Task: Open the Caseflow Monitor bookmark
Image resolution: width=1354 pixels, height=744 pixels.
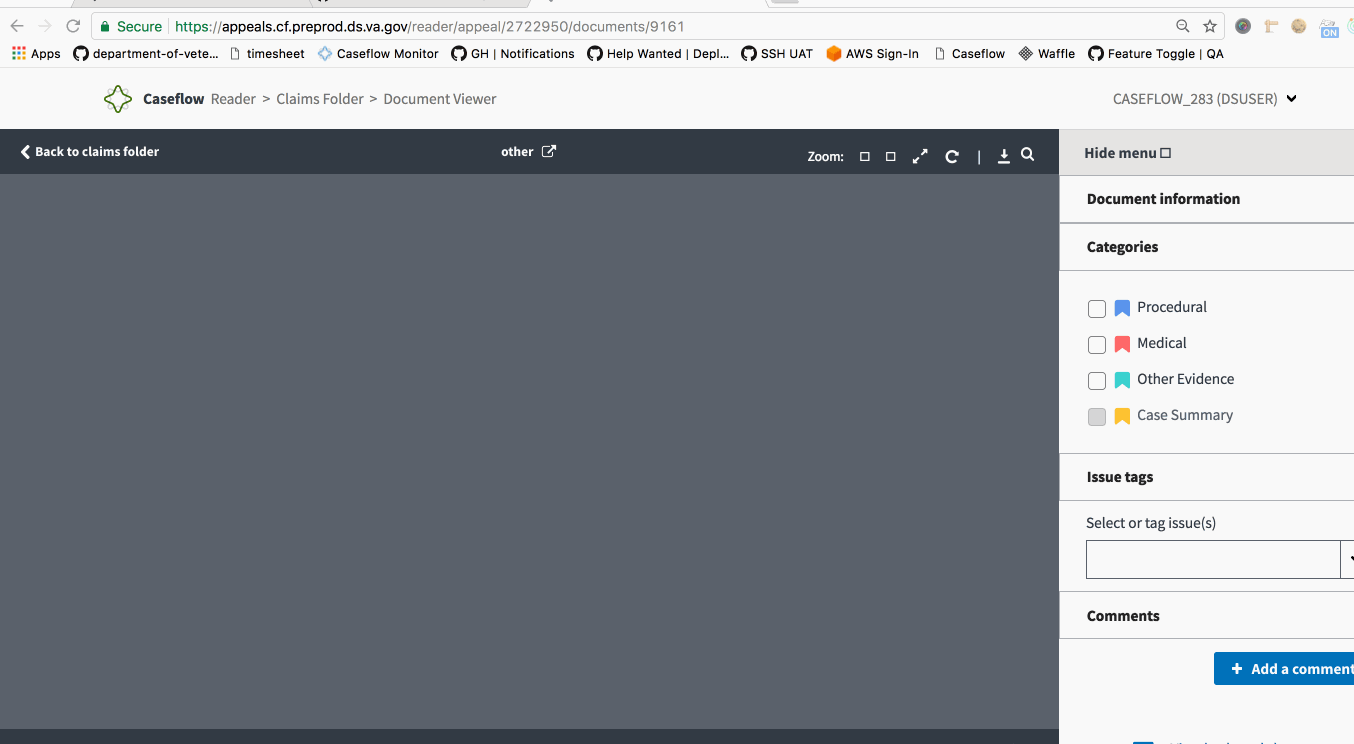Action: pos(378,54)
